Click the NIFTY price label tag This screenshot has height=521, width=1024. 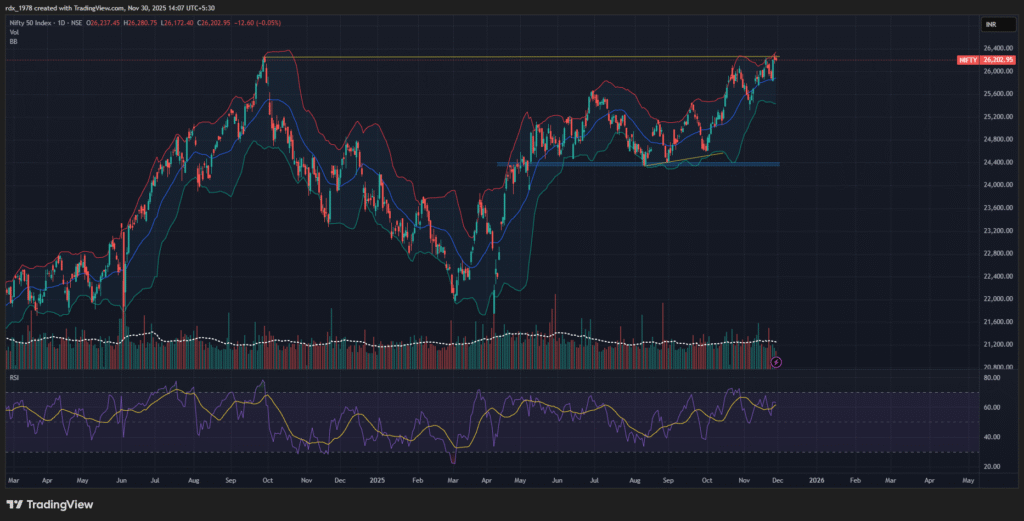[x=967, y=60]
